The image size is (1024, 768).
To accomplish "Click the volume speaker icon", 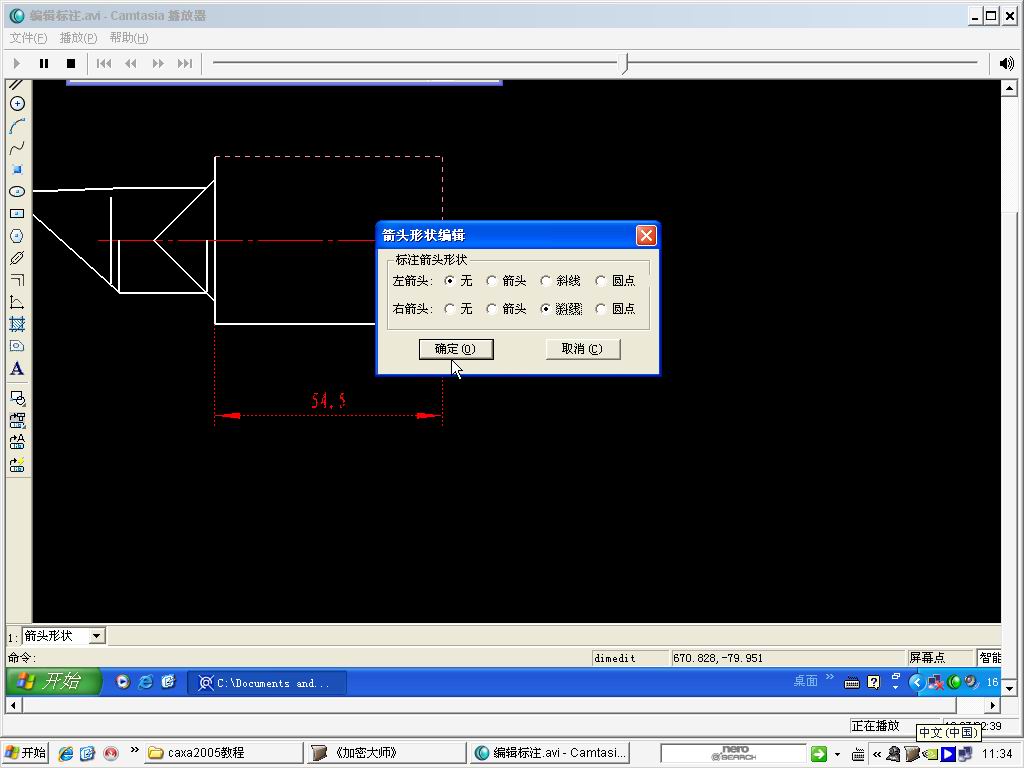I will pyautogui.click(x=1006, y=63).
